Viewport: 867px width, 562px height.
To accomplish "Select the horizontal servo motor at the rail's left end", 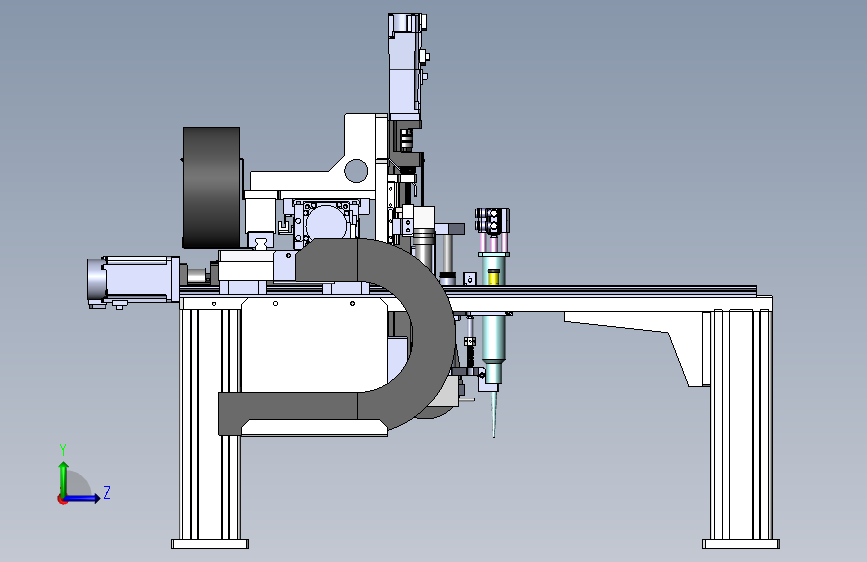I will (134, 280).
